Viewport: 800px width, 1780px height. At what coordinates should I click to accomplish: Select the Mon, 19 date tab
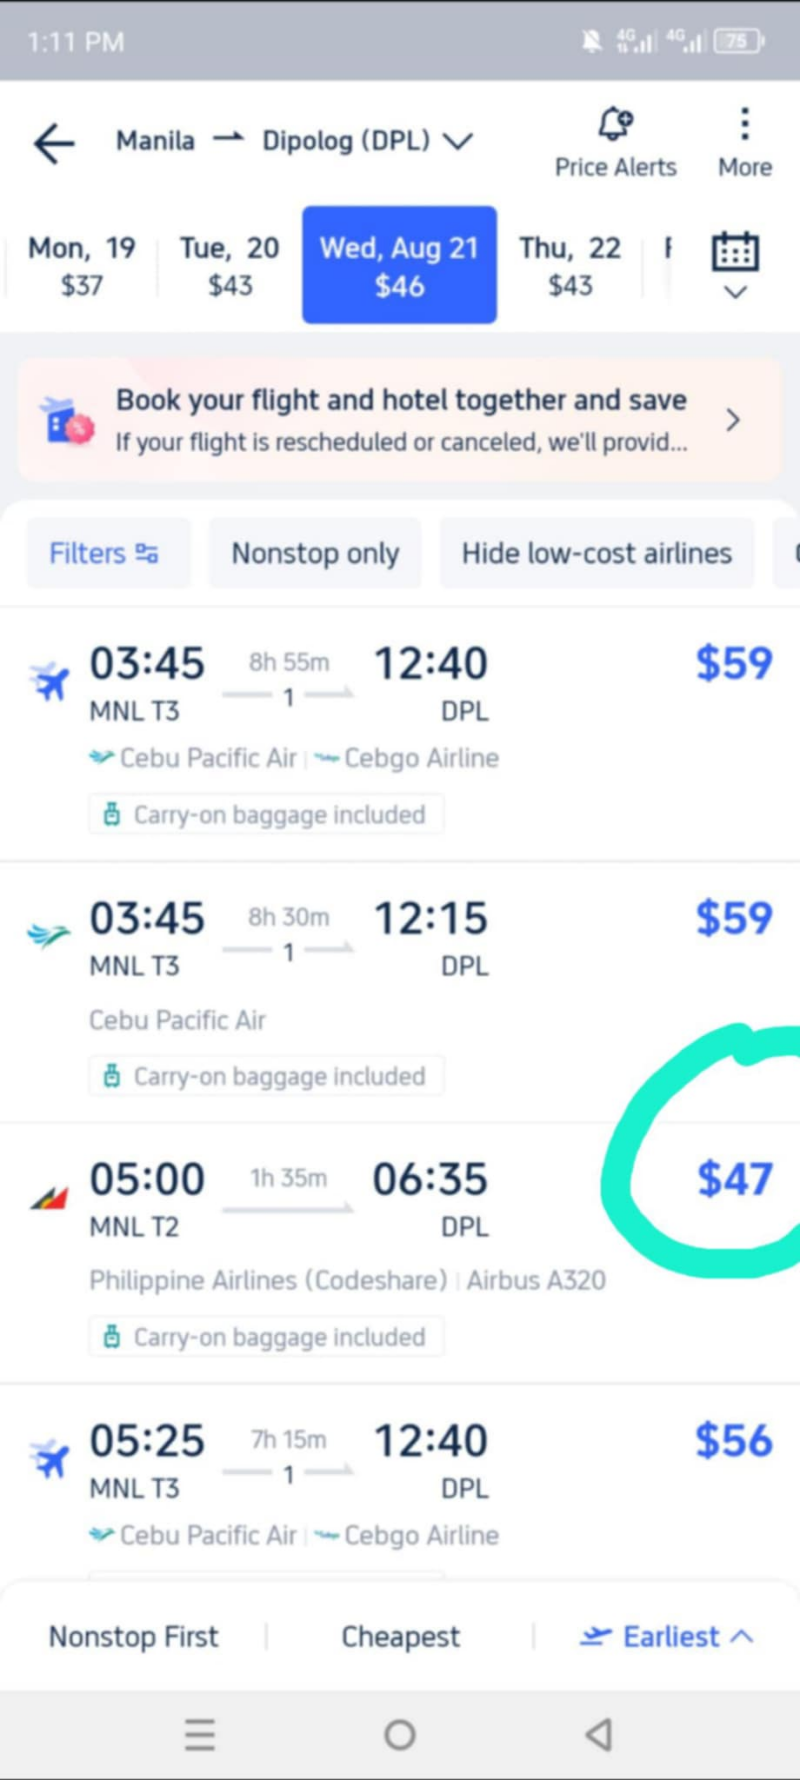pos(81,265)
